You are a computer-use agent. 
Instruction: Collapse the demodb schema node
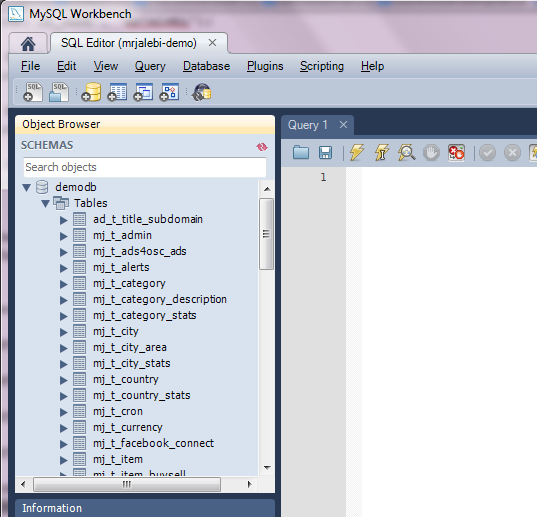[27, 188]
